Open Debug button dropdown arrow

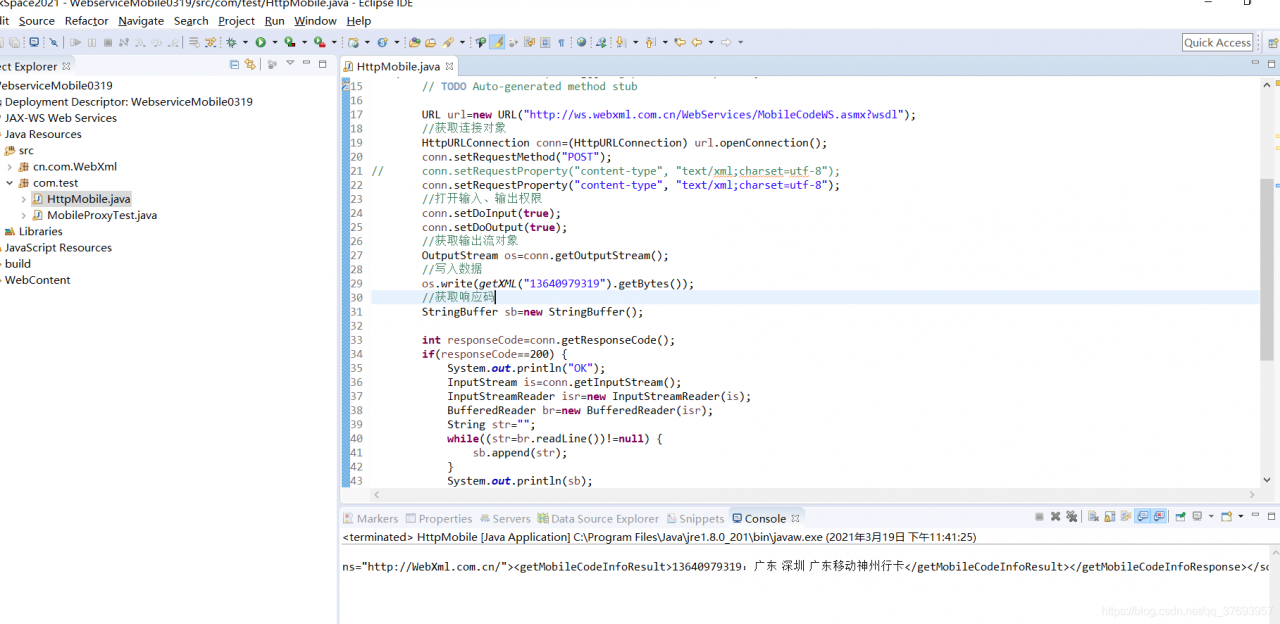tap(245, 43)
